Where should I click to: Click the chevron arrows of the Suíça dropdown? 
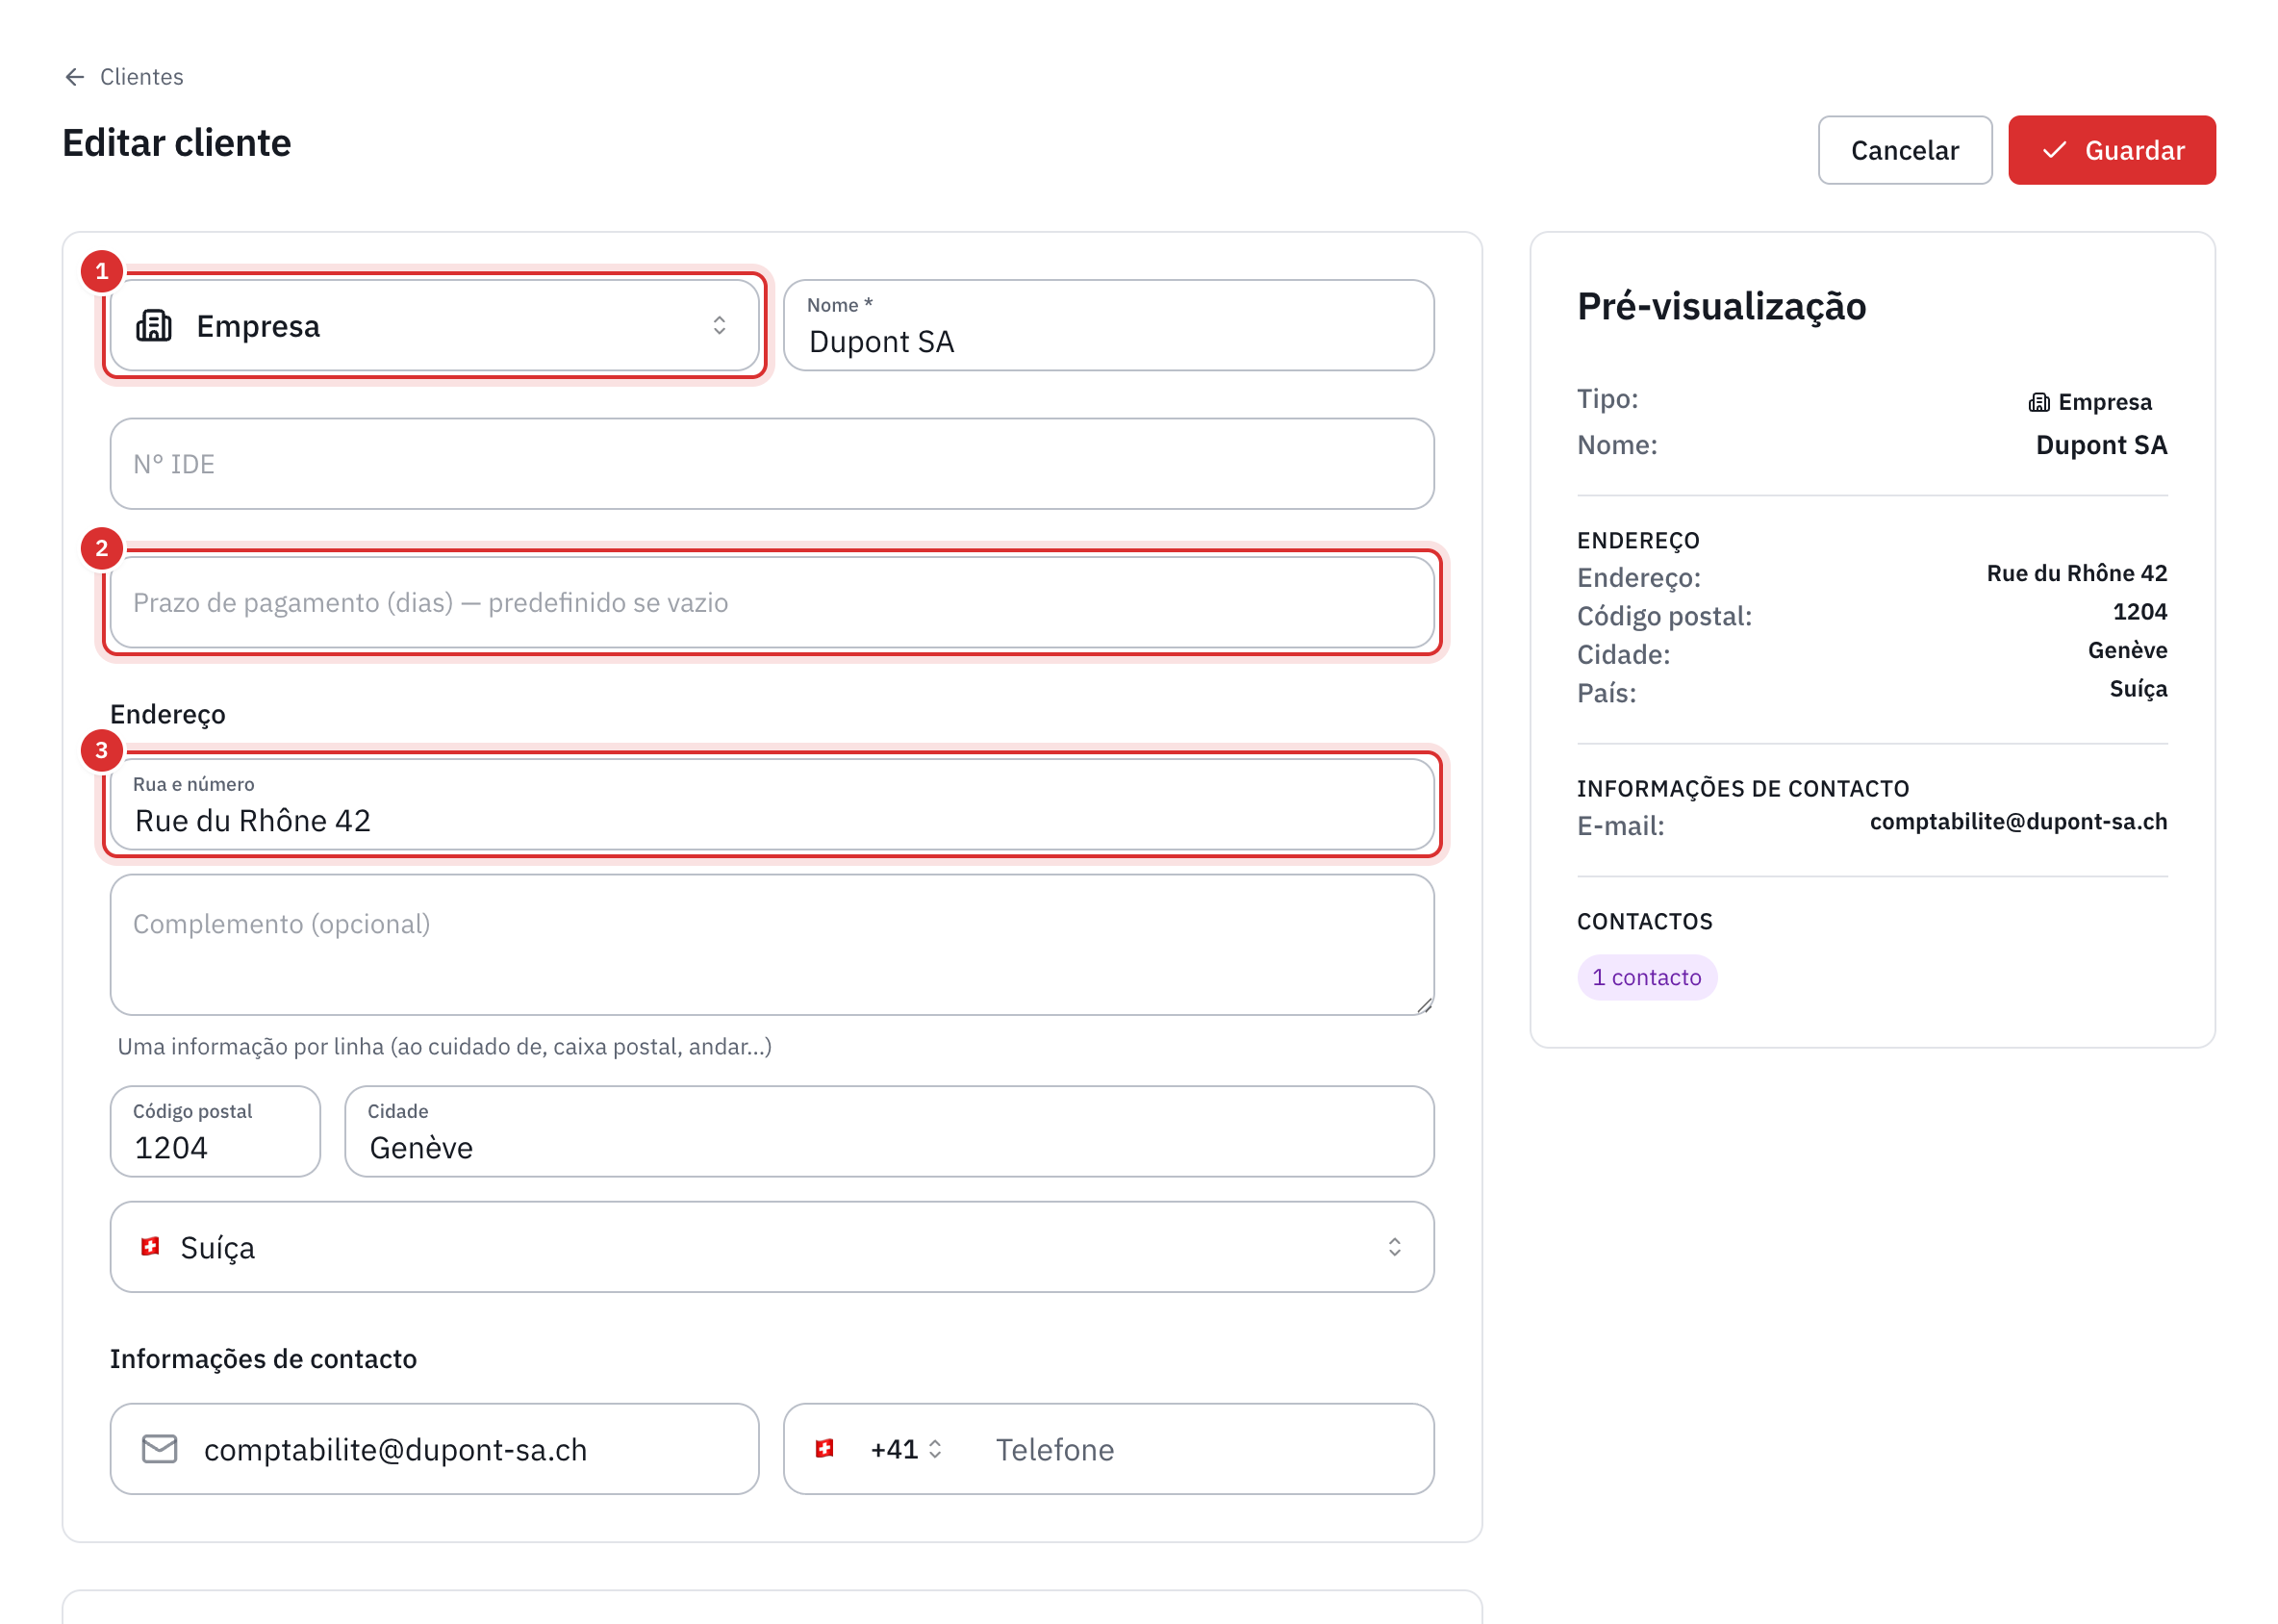[x=1394, y=1247]
